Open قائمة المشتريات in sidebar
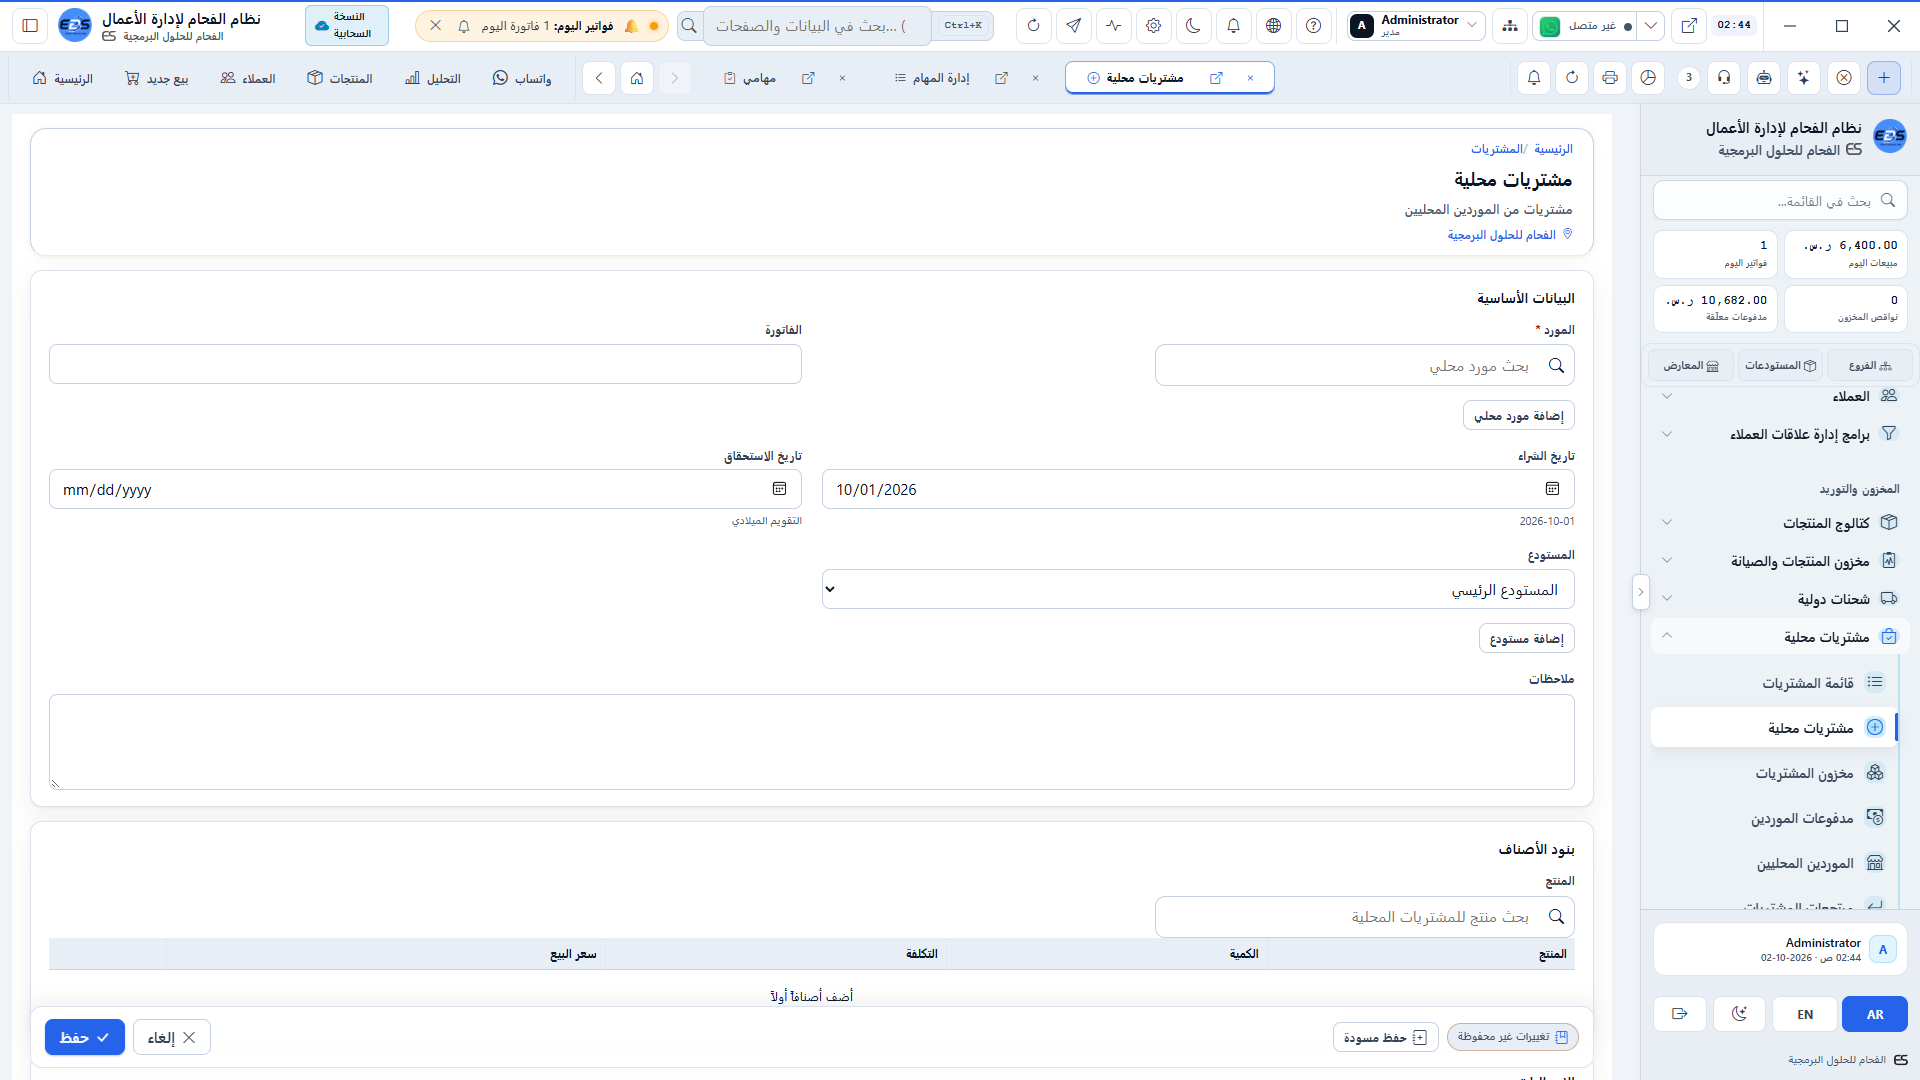 (1774, 683)
